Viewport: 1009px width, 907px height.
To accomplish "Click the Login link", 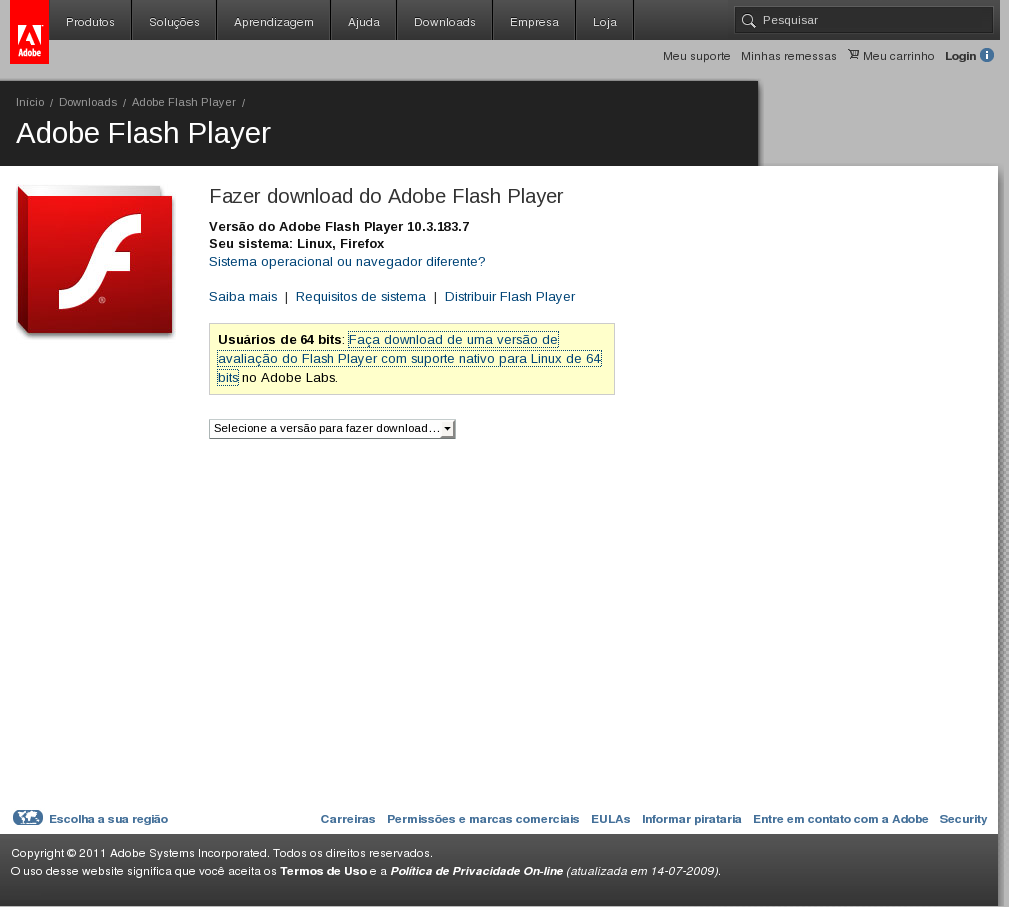I will pyautogui.click(x=960, y=56).
